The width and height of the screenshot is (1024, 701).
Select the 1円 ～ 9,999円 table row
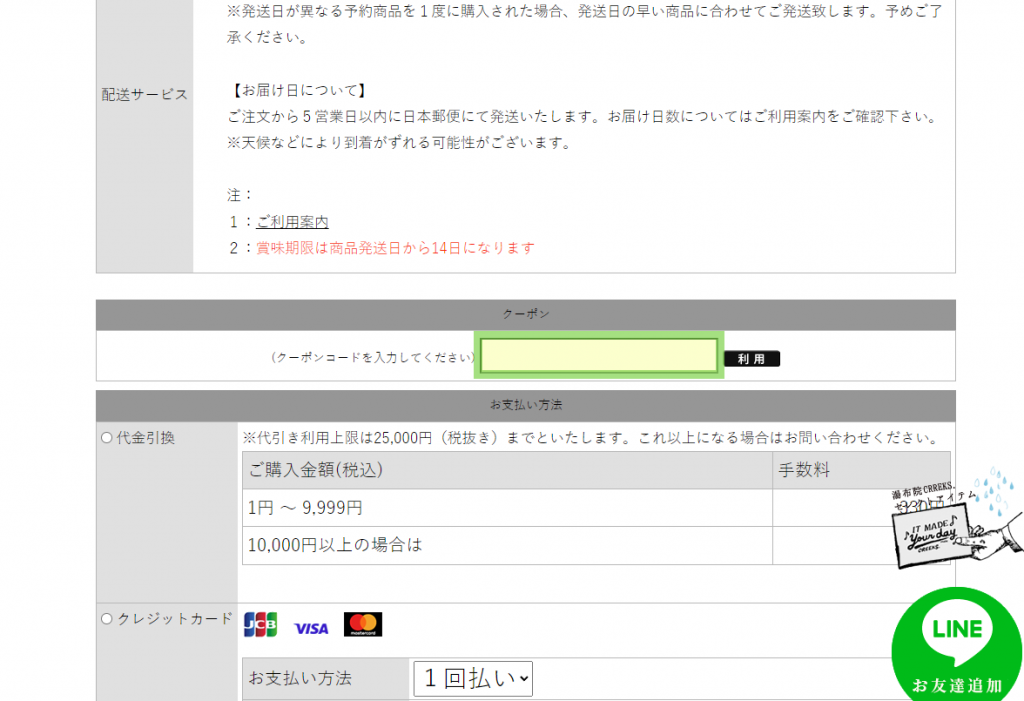[506, 508]
